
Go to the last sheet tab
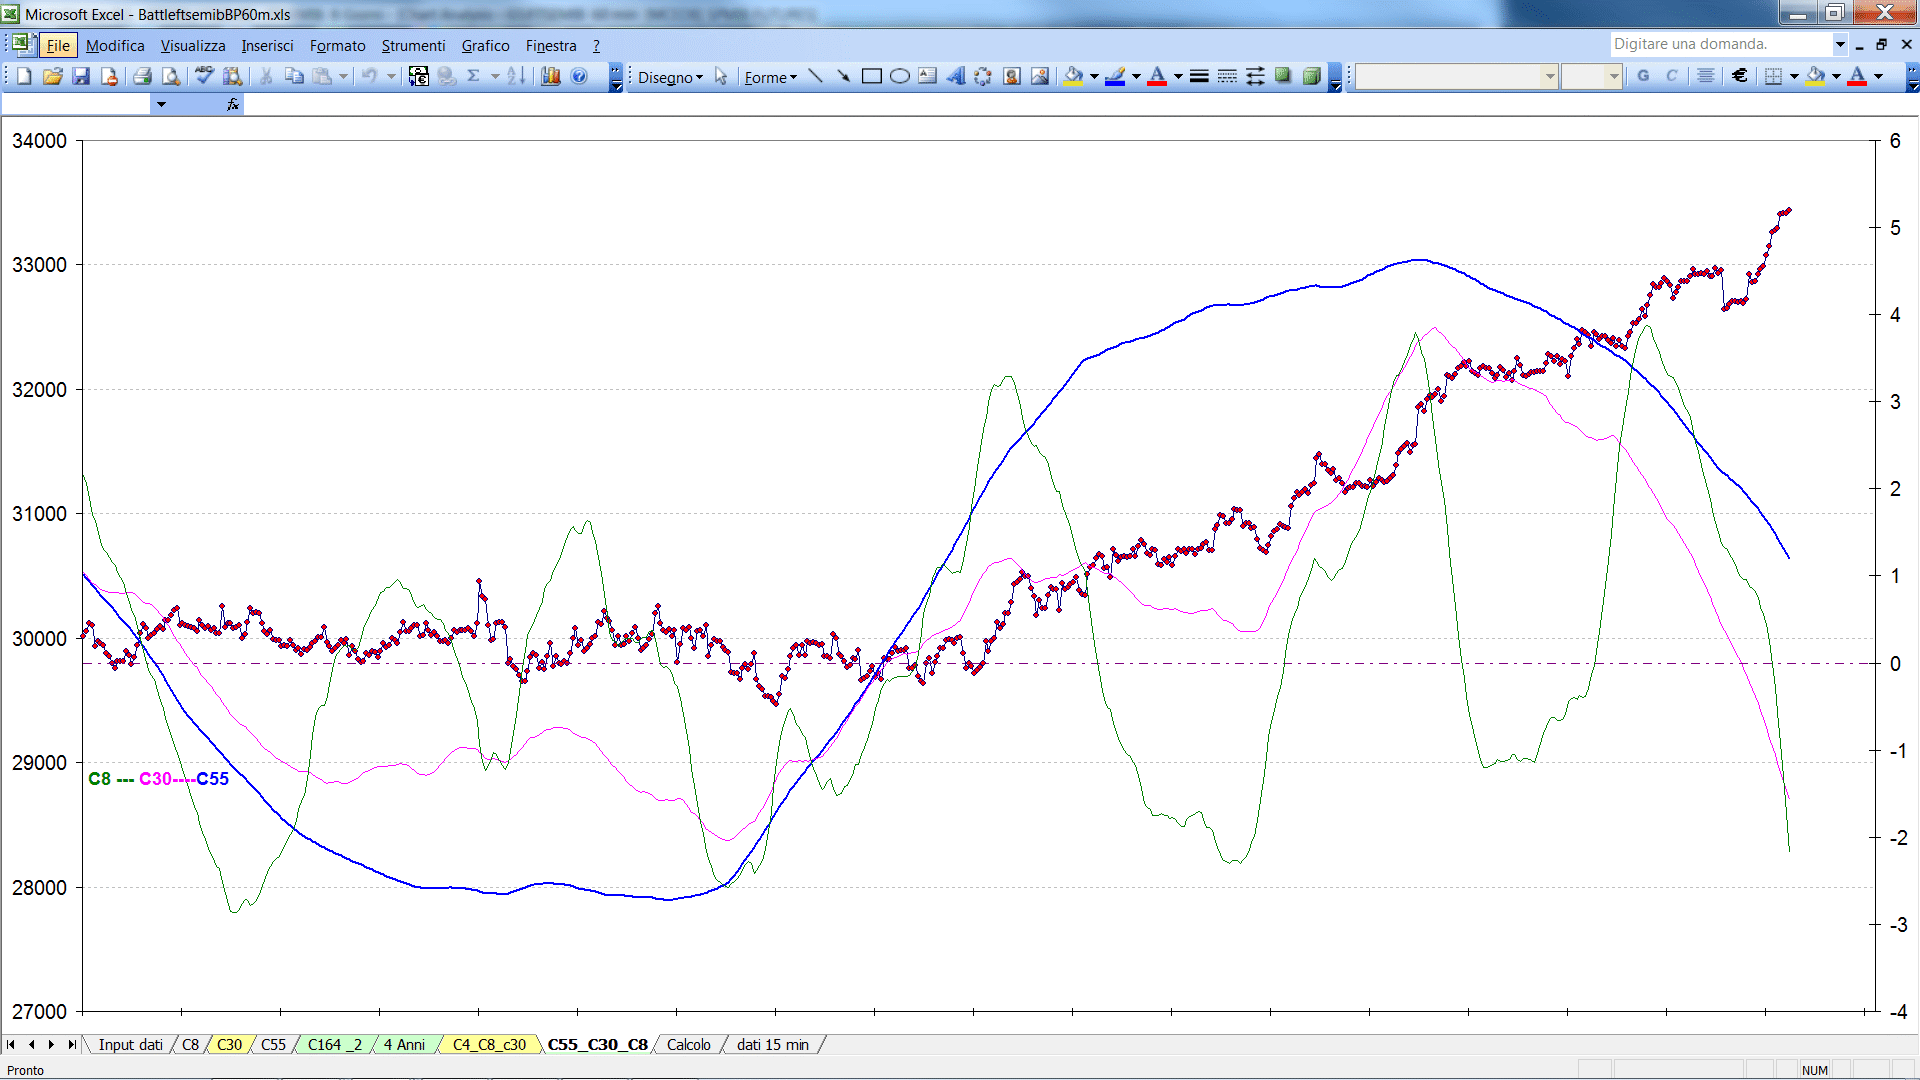click(71, 1044)
